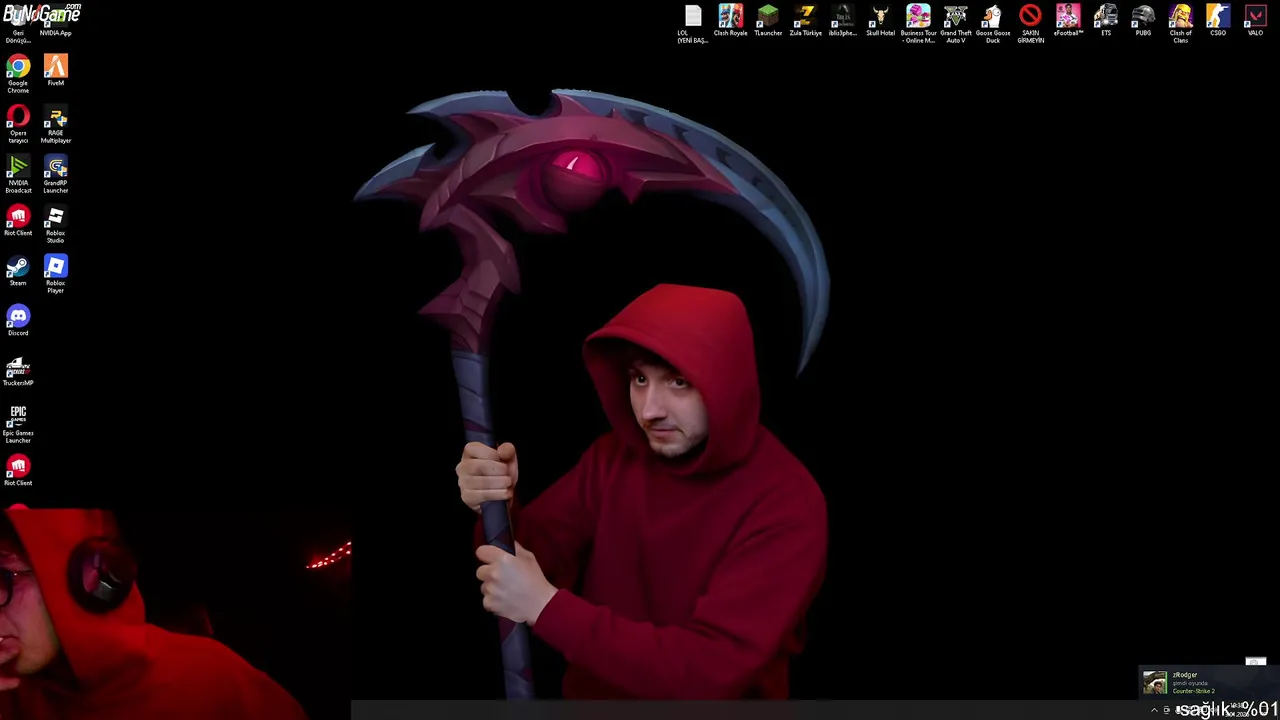Select the CSGO shortcut

(1218, 21)
